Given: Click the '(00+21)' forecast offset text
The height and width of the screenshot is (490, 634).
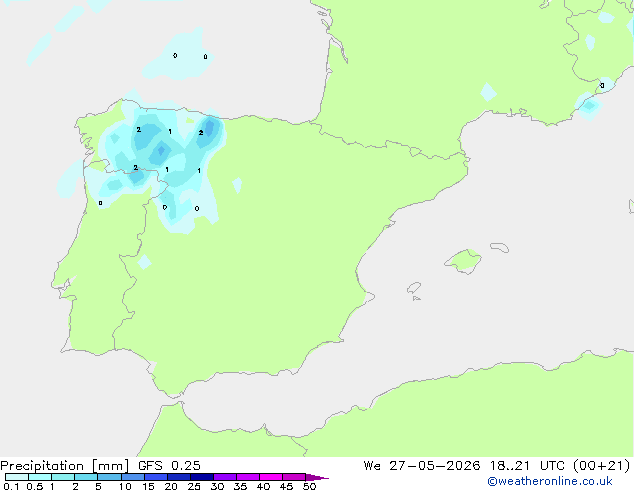Looking at the screenshot, I should click(x=602, y=466).
